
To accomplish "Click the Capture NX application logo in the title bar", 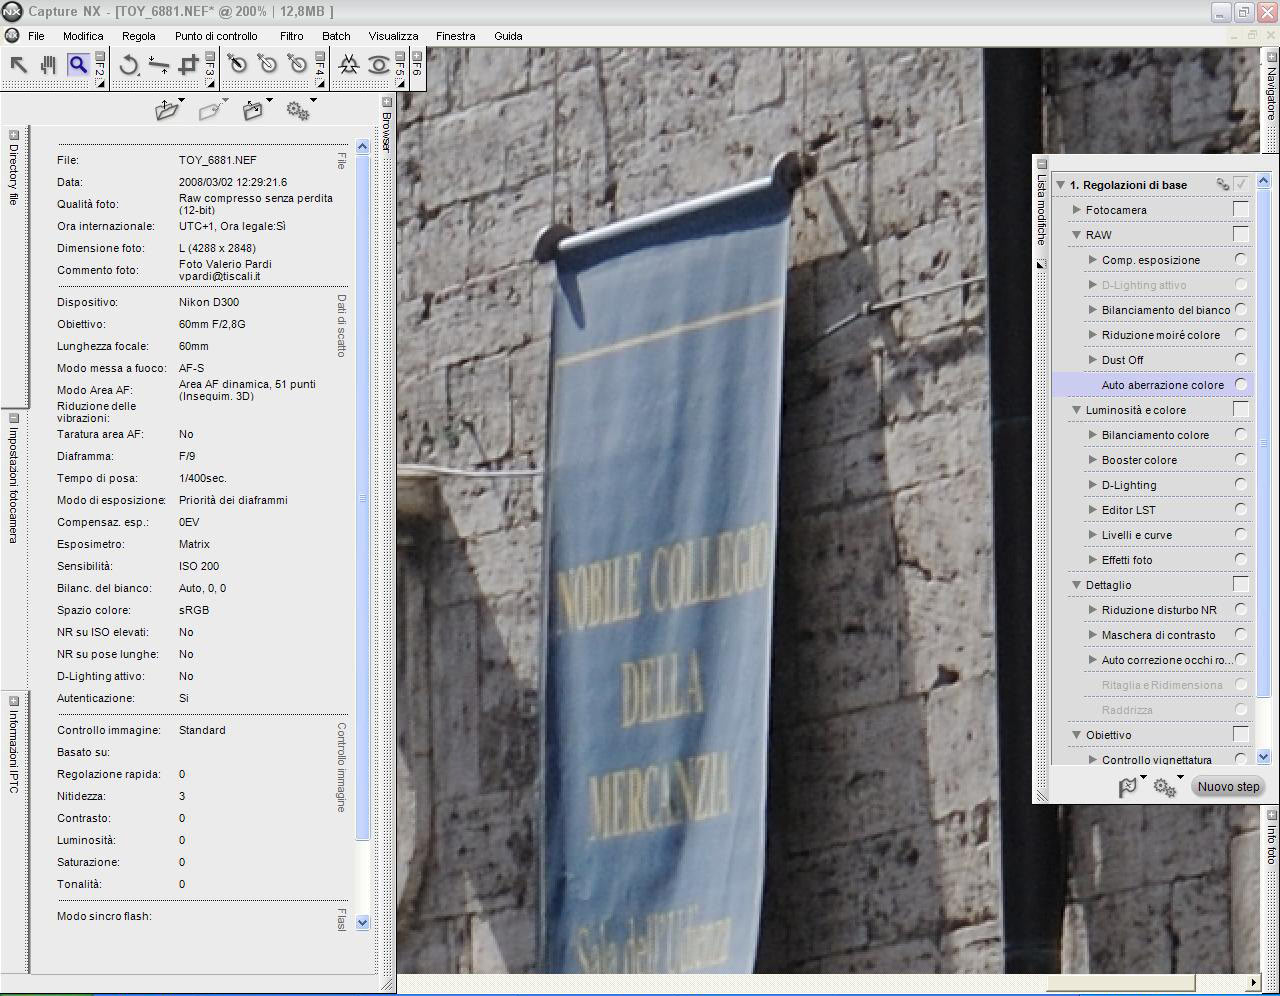I will [x=12, y=11].
